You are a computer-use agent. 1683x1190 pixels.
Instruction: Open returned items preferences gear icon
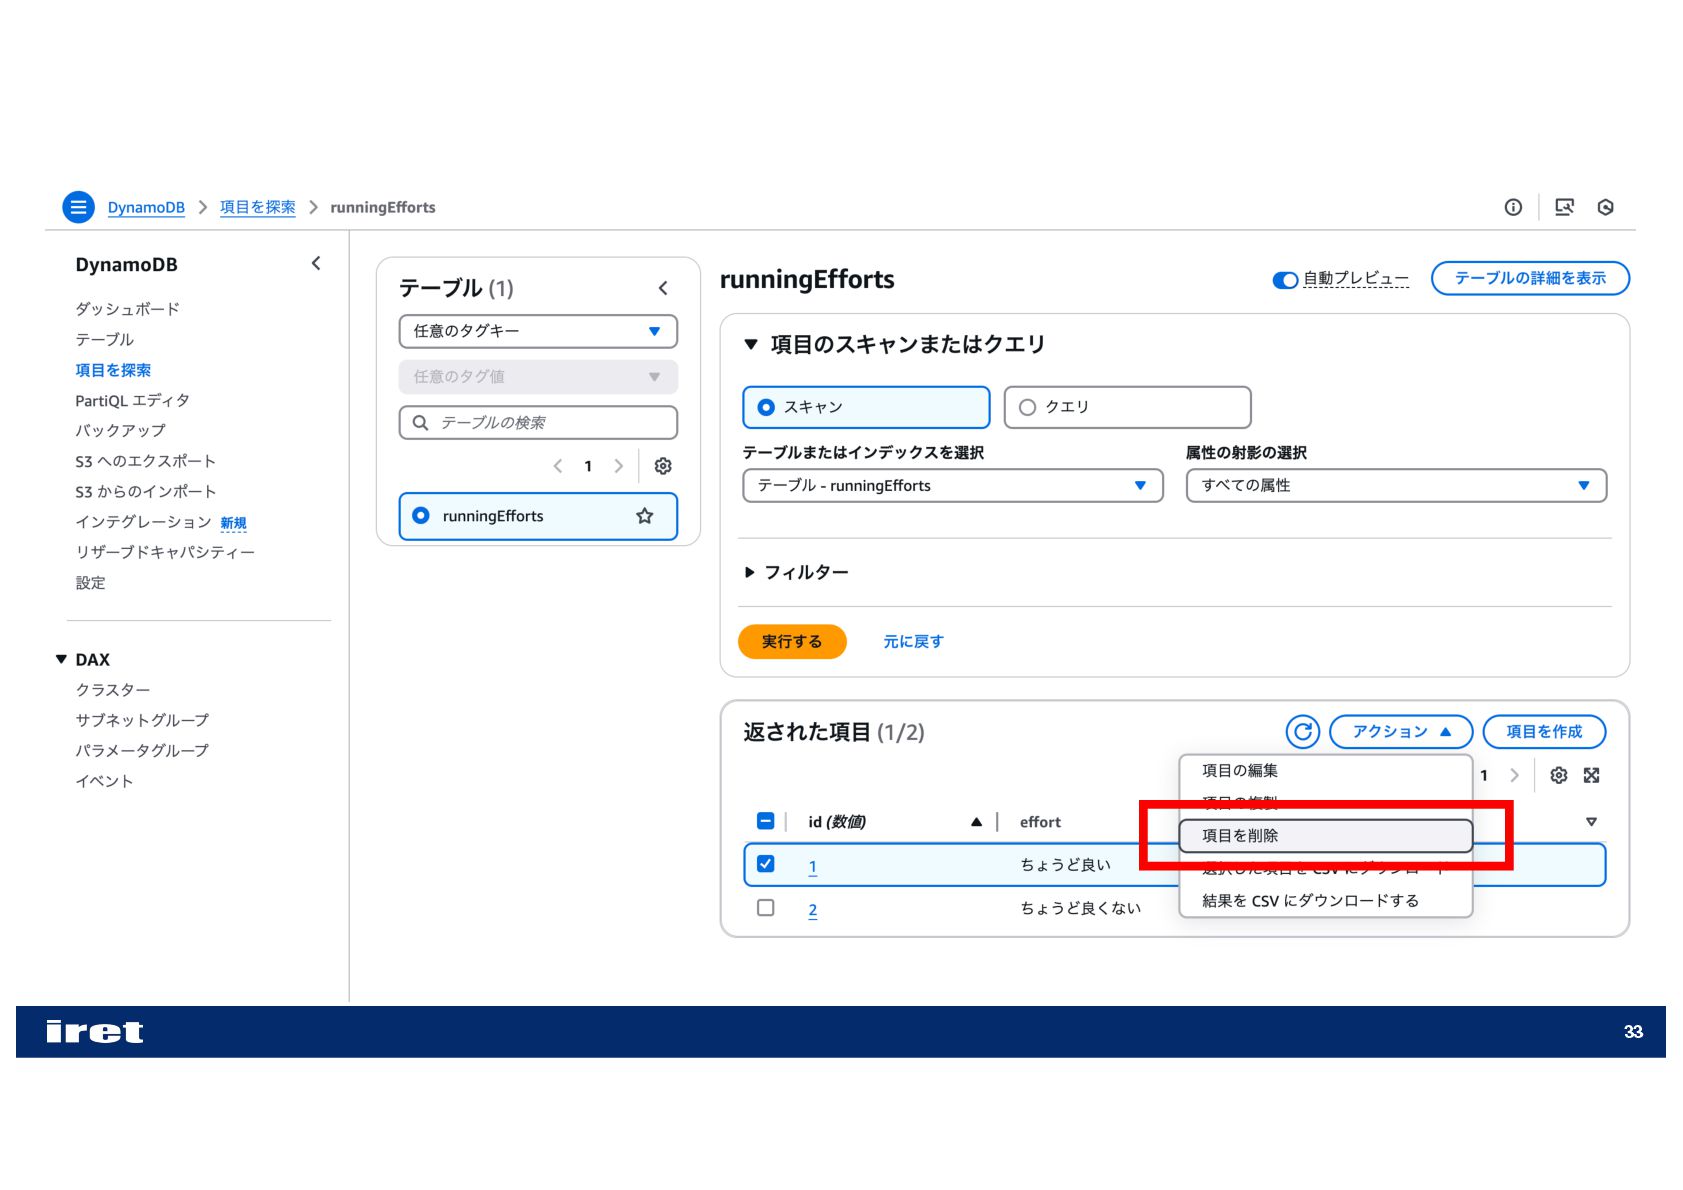[1558, 775]
